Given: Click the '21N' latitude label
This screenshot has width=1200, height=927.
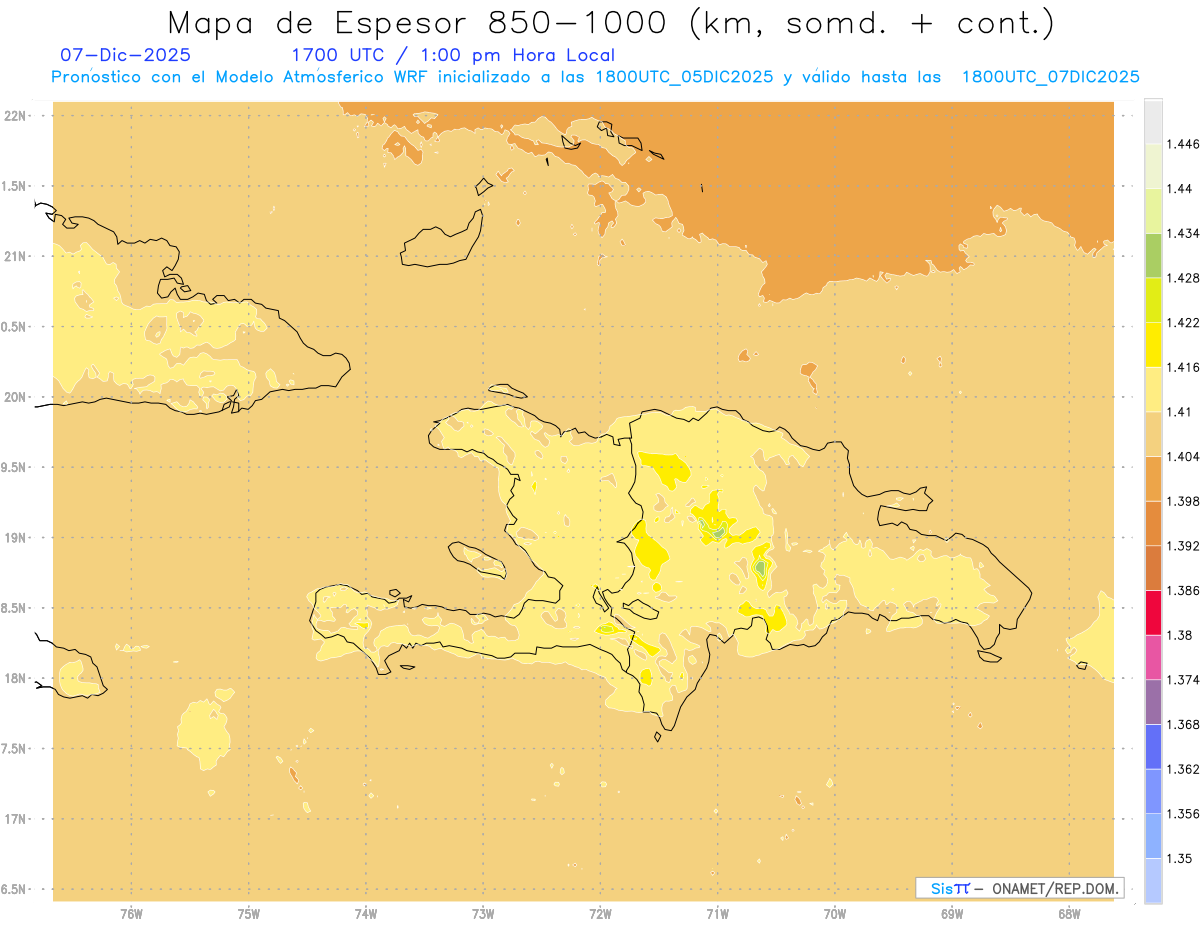Looking at the screenshot, I should [16, 257].
